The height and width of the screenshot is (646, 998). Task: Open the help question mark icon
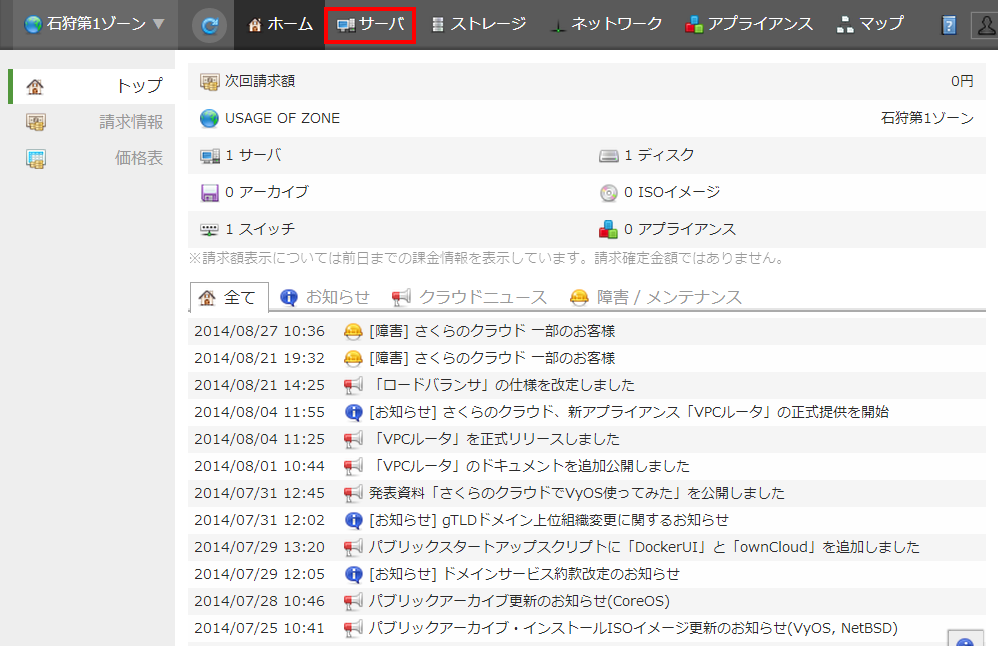coord(949,25)
